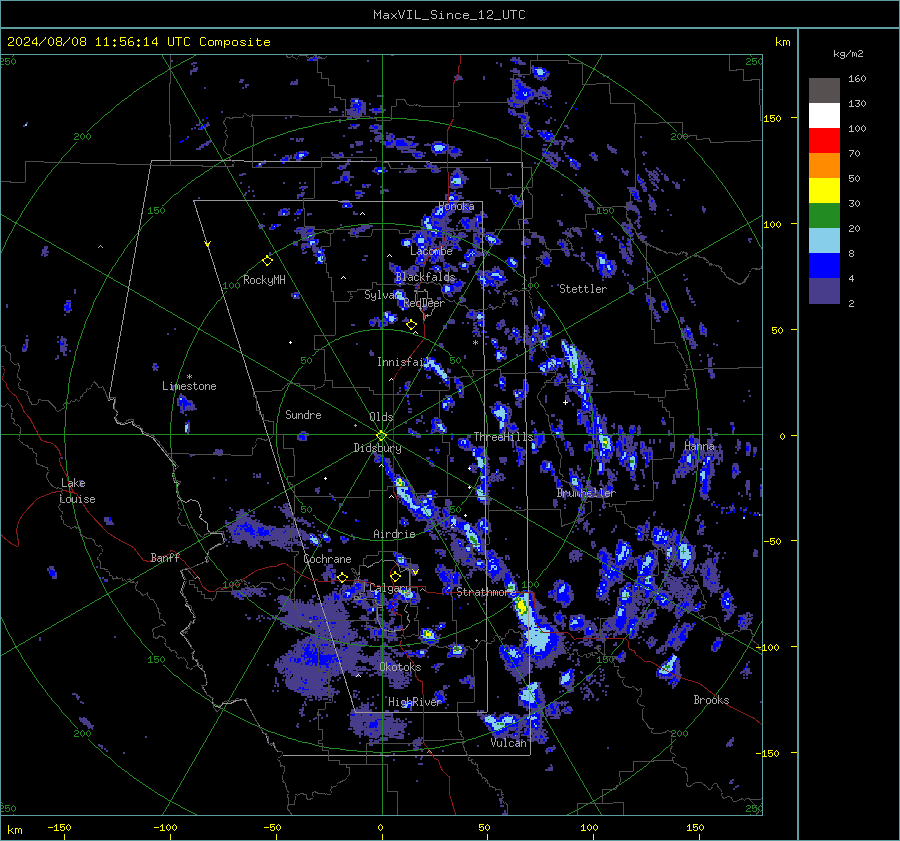This screenshot has height=841, width=900.
Task: Click the Didsbury label
Action: (377, 448)
